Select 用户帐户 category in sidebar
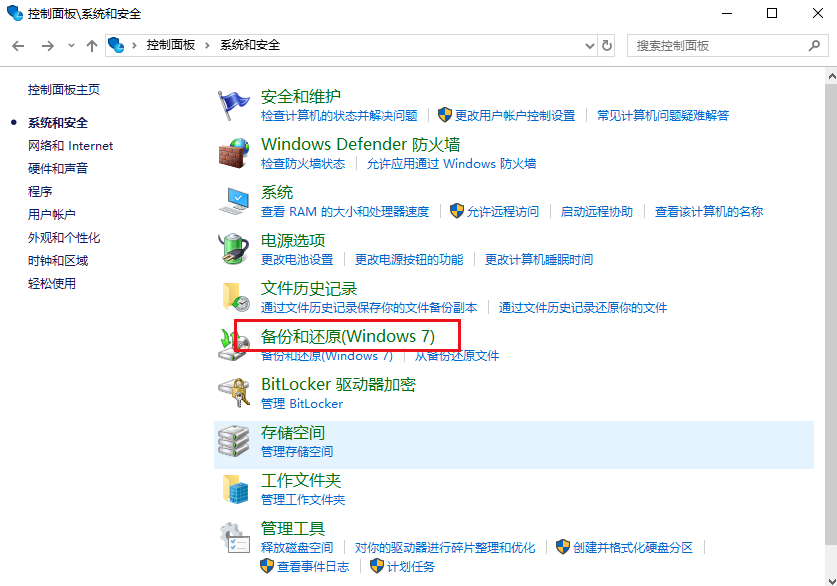 [52, 215]
